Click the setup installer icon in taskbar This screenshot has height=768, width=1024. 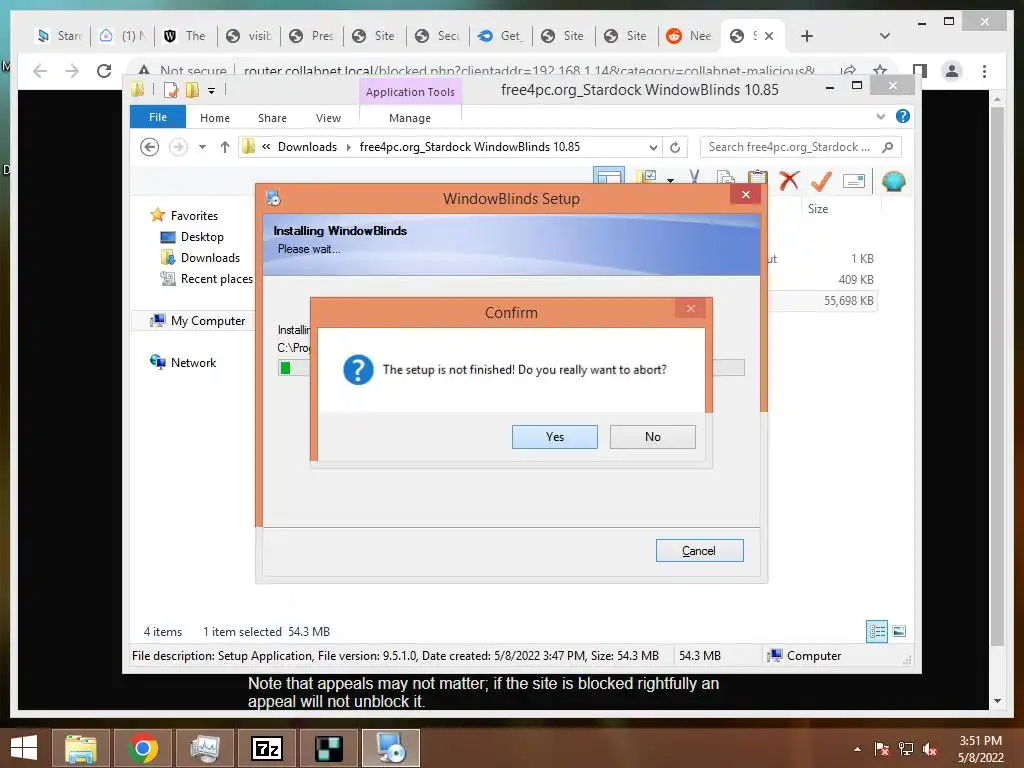(x=391, y=748)
